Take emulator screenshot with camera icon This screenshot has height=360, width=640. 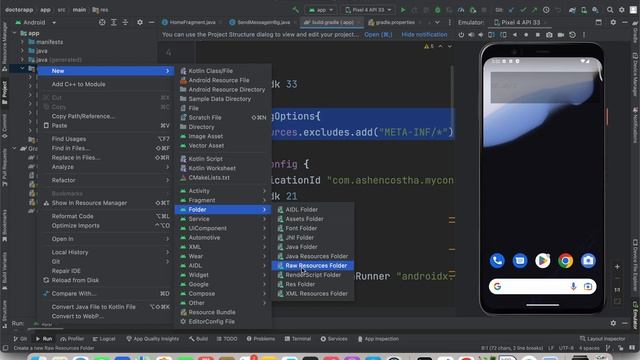549,35
